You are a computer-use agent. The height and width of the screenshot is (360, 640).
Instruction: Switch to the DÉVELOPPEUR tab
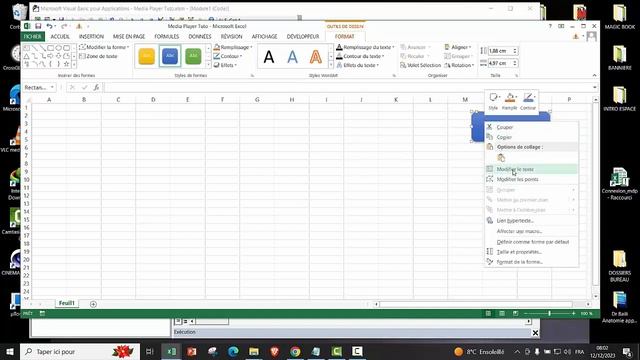[303, 36]
